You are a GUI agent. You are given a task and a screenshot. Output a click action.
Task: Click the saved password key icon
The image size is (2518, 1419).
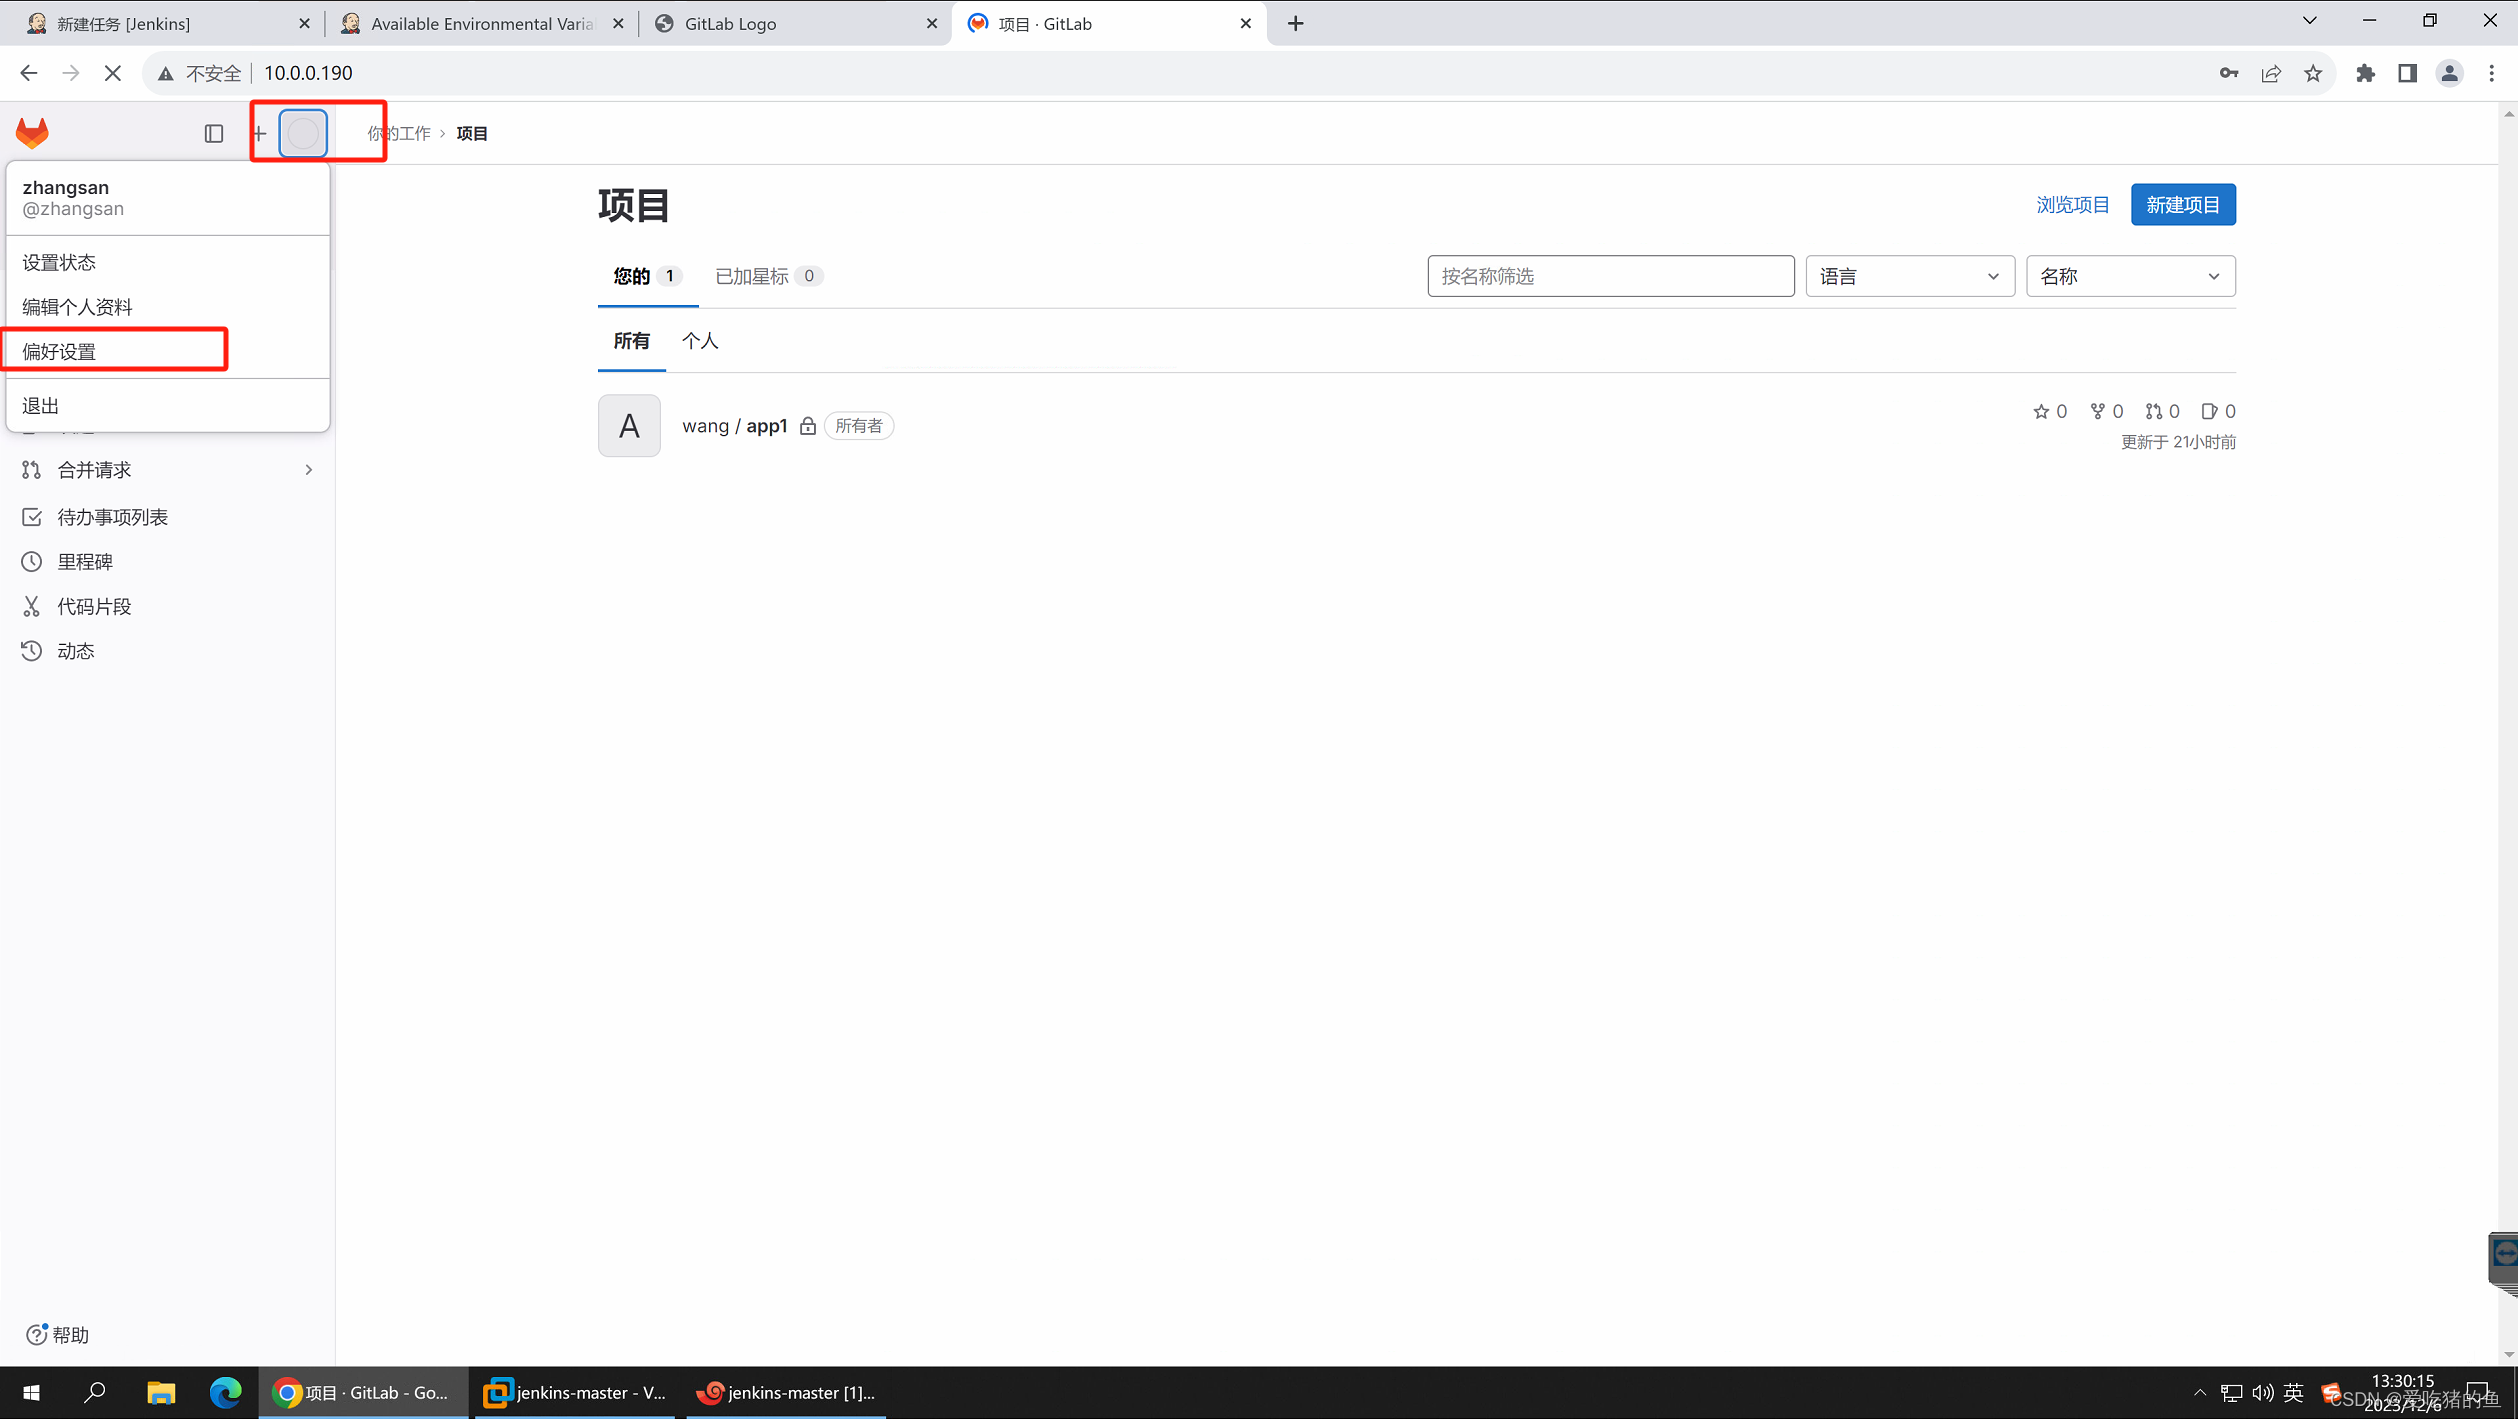(x=2228, y=73)
